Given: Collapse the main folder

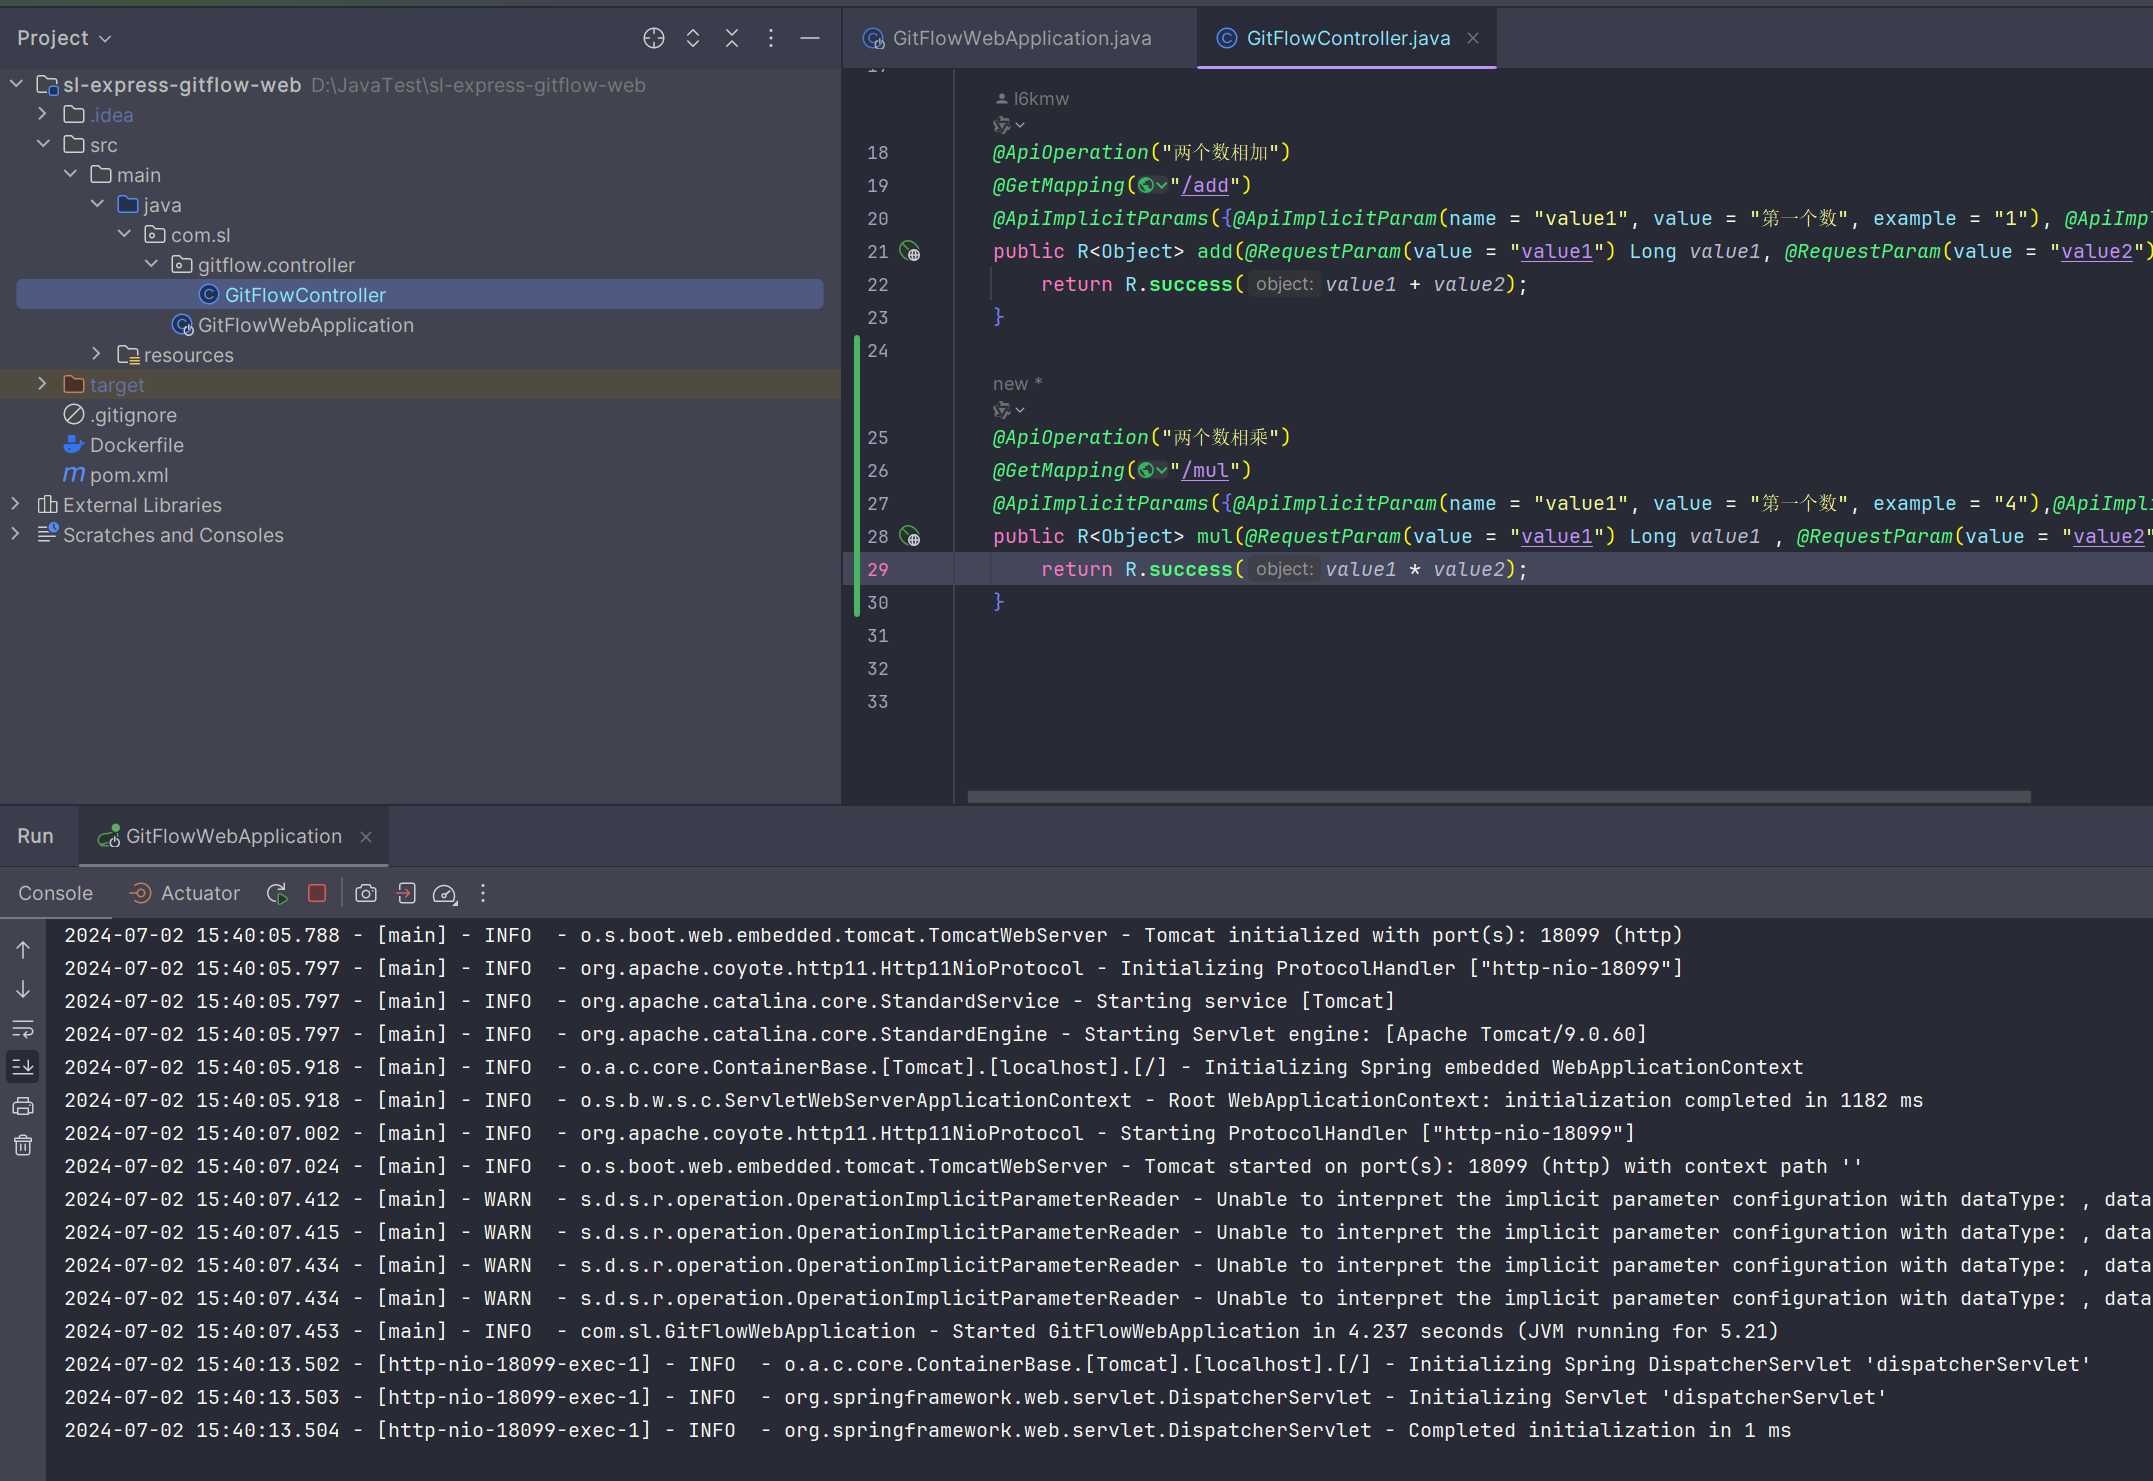Looking at the screenshot, I should (x=70, y=174).
